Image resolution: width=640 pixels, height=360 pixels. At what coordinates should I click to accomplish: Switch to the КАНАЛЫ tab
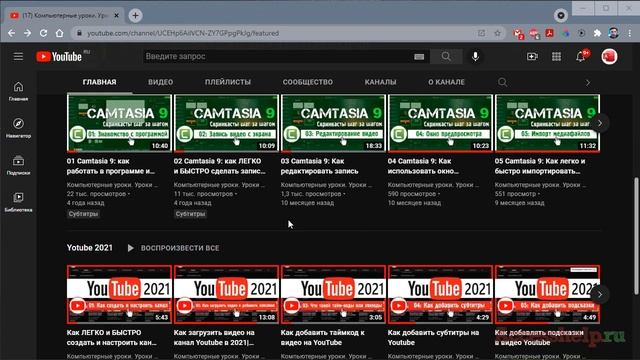pos(380,82)
